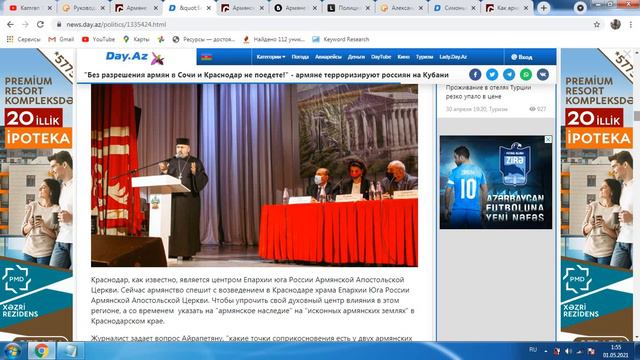Open the Ресурсы — достов... bookmark
The height and width of the screenshot is (360, 640).
204,39
